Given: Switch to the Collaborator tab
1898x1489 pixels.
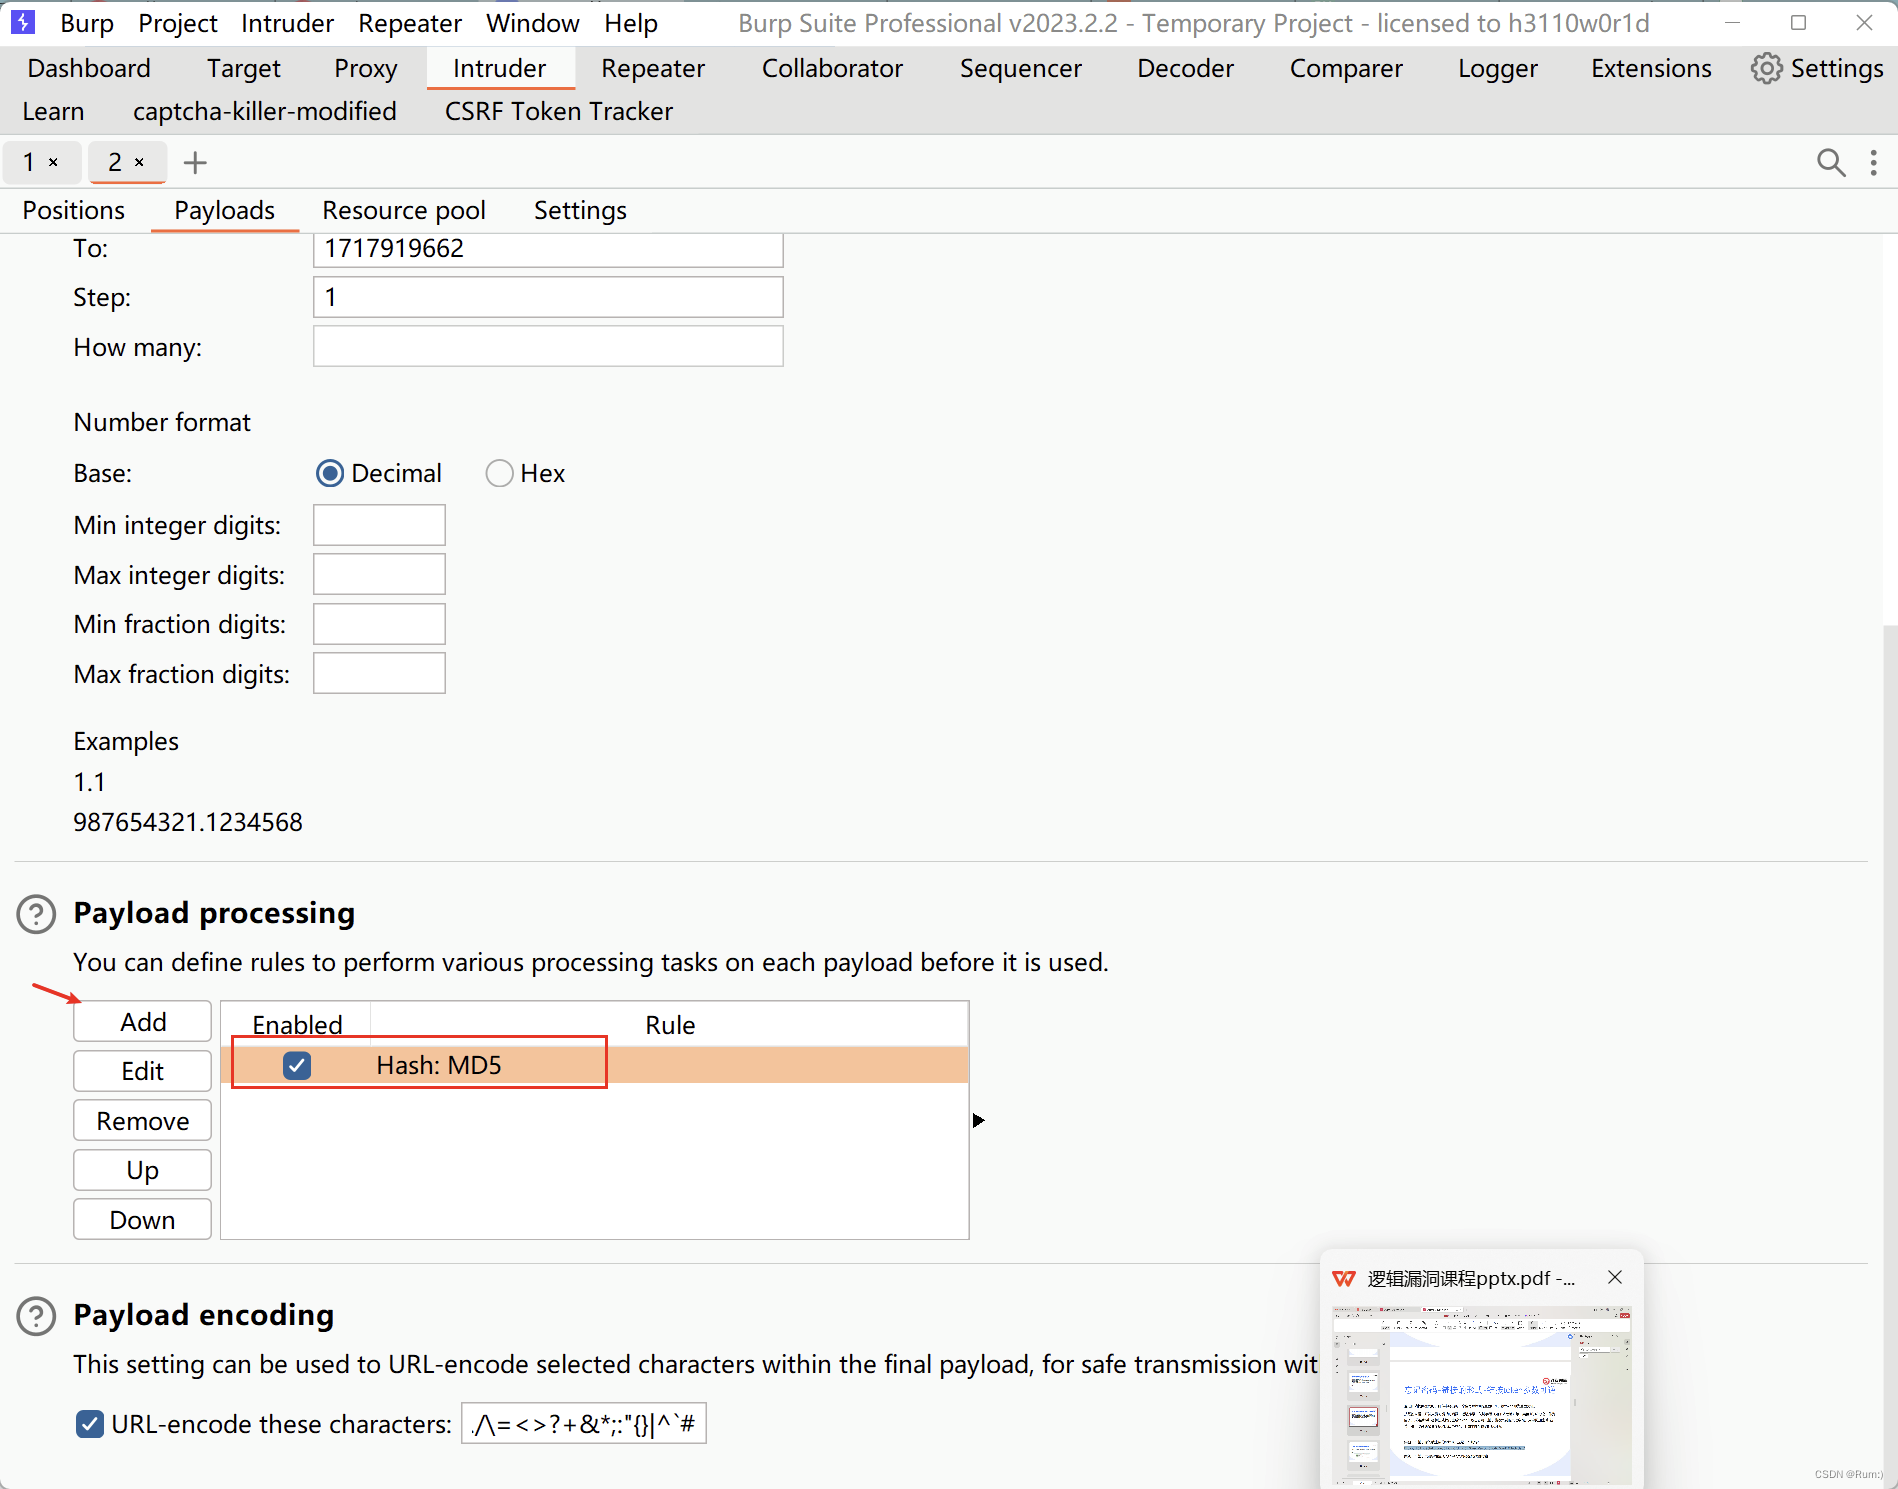Looking at the screenshot, I should 832,68.
